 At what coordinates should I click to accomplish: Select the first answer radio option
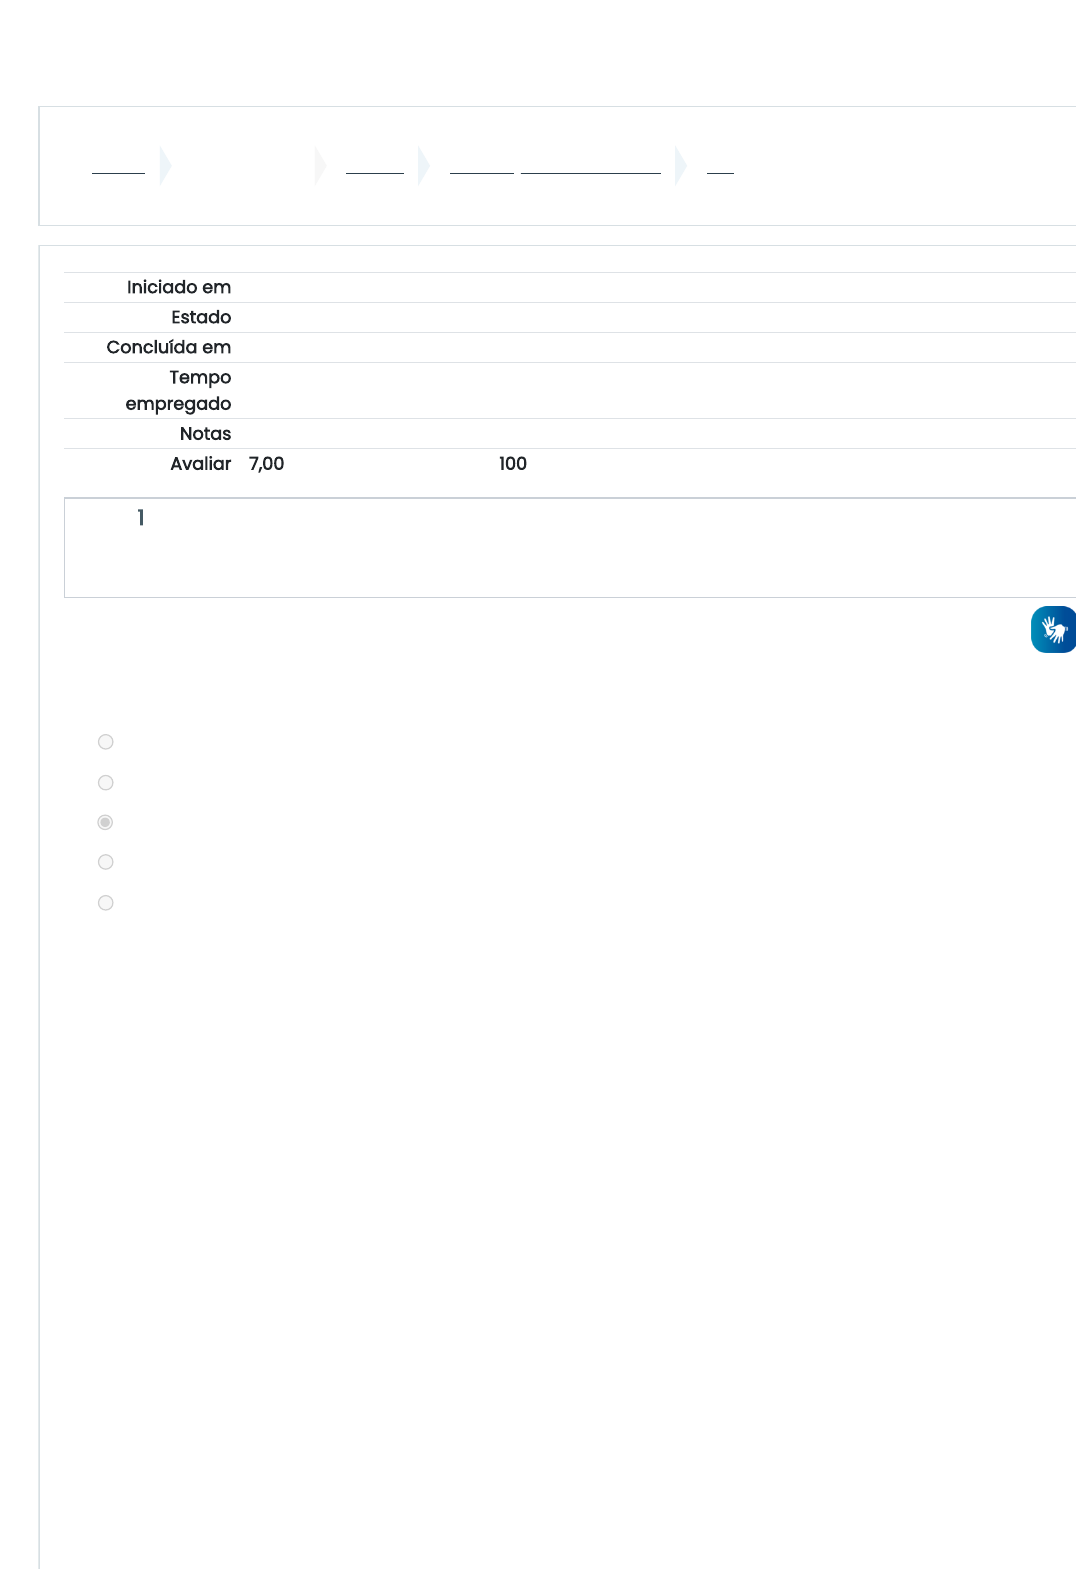pos(106,742)
